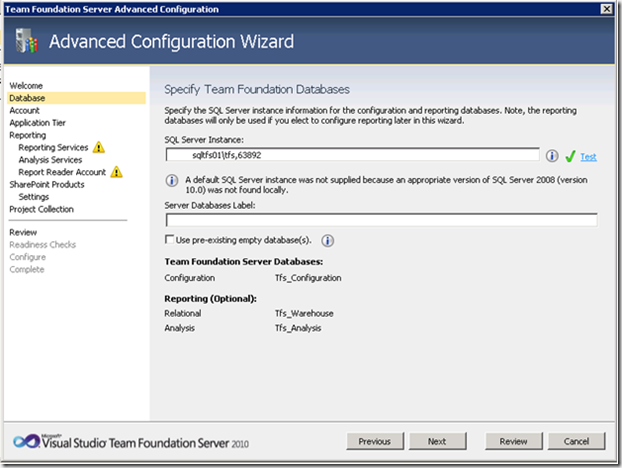The image size is (622, 468).
Task: Click the info icon beside pre-existing database checkbox
Action: click(x=328, y=241)
